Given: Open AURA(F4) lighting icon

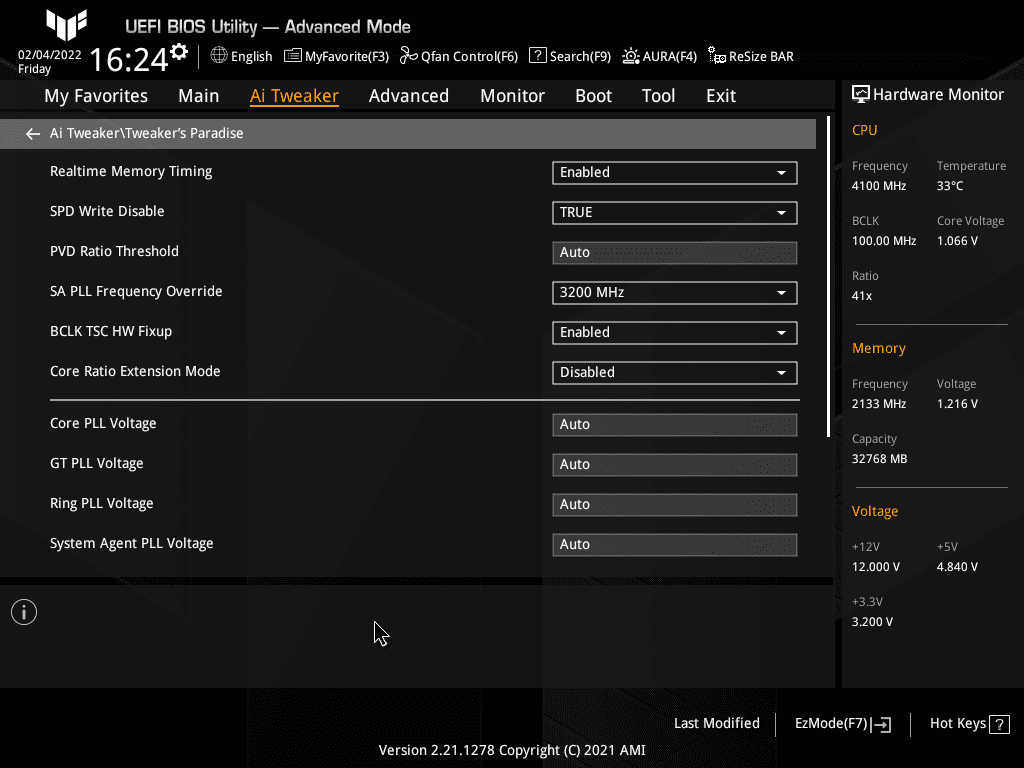Looking at the screenshot, I should (630, 56).
